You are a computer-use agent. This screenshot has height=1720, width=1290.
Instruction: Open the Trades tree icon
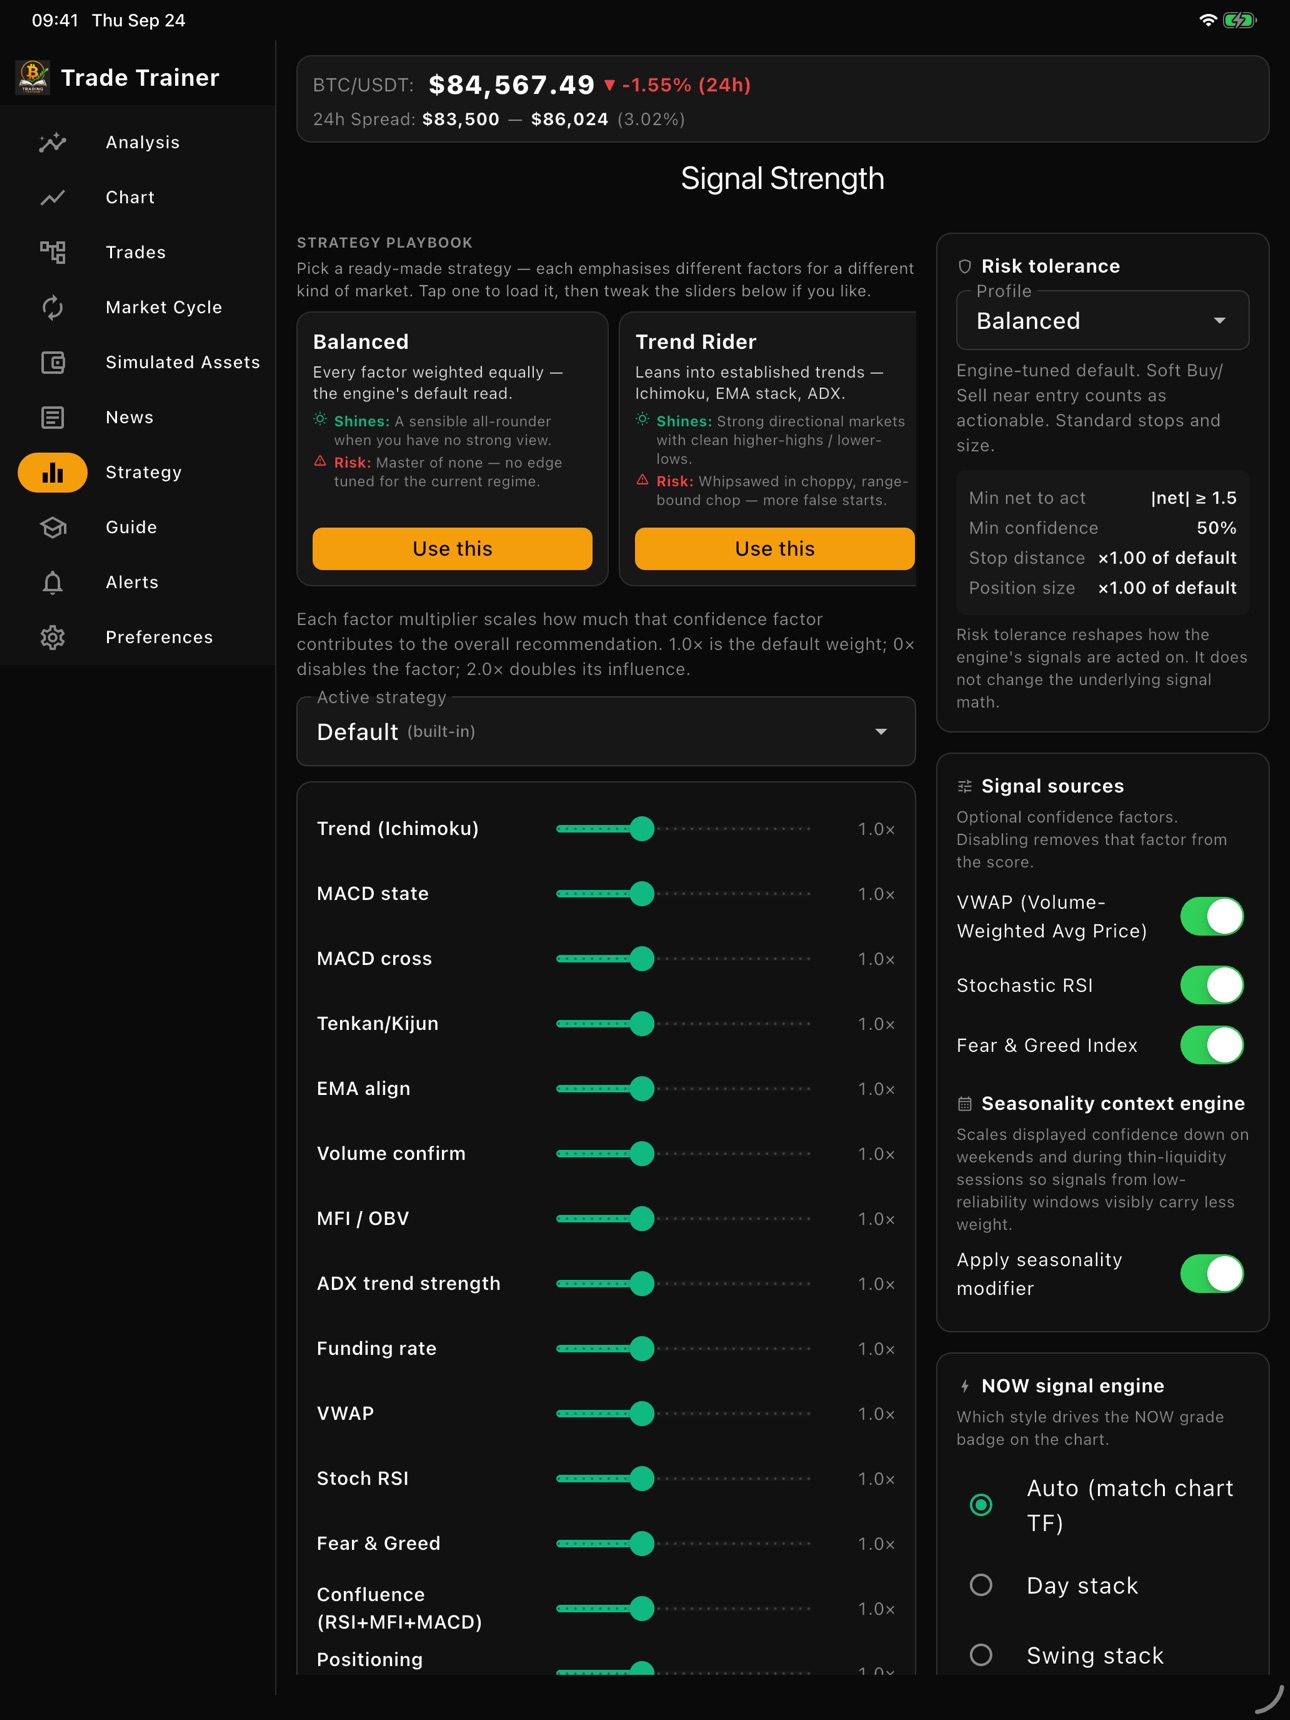click(53, 253)
